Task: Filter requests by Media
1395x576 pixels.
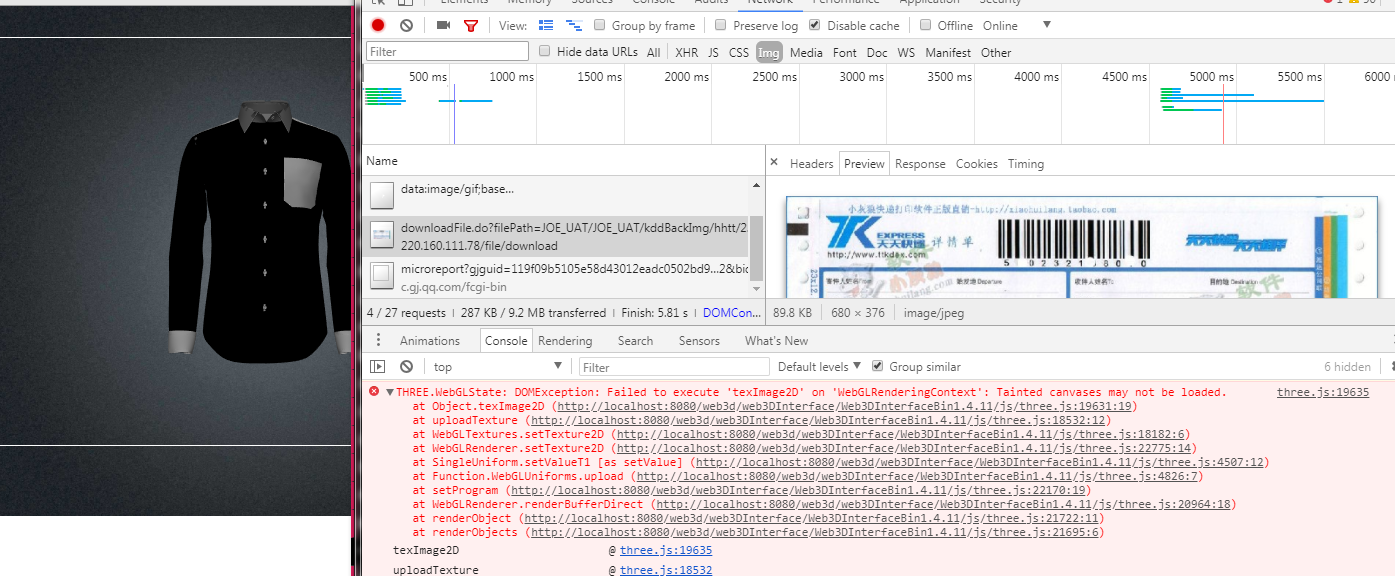Action: [806, 52]
